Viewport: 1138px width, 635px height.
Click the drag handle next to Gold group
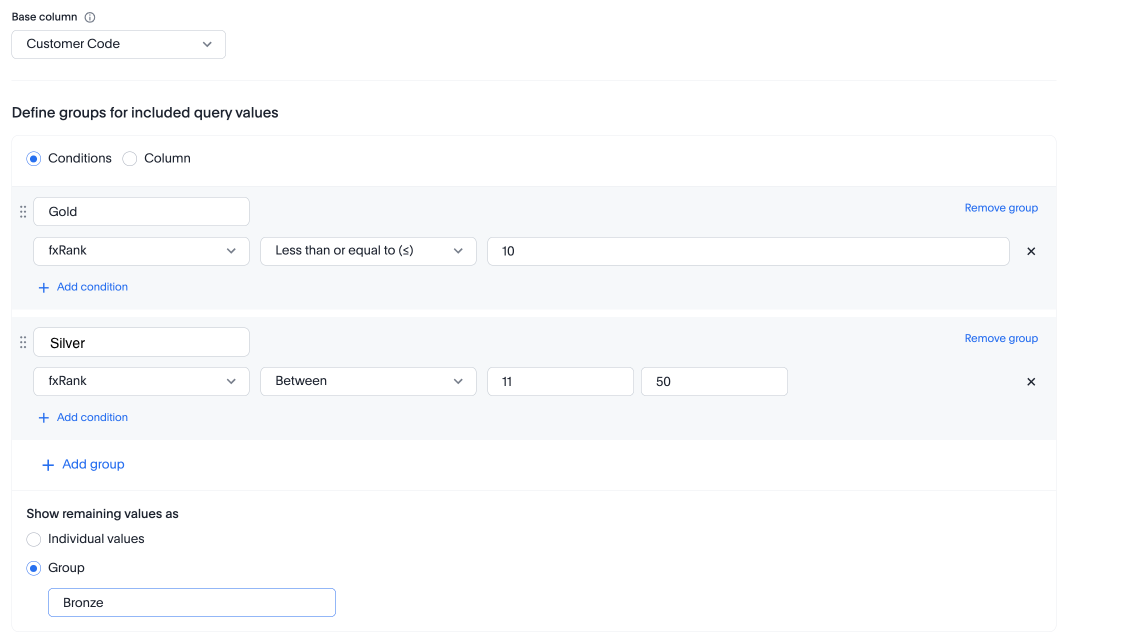23,211
